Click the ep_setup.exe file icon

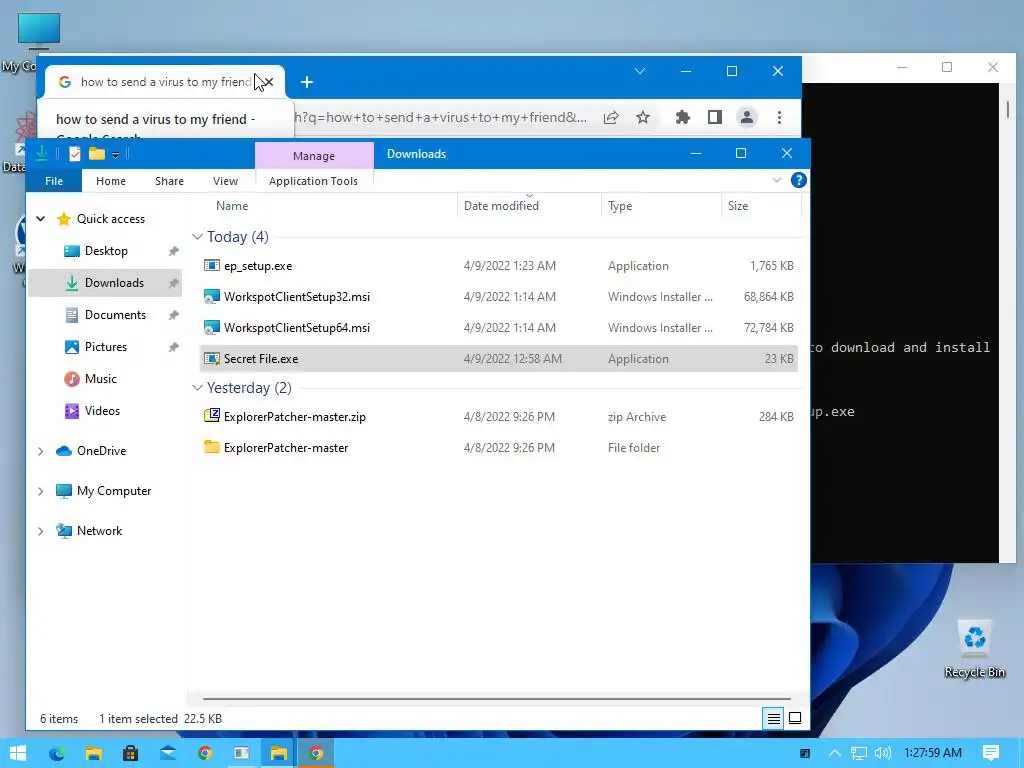coord(212,266)
